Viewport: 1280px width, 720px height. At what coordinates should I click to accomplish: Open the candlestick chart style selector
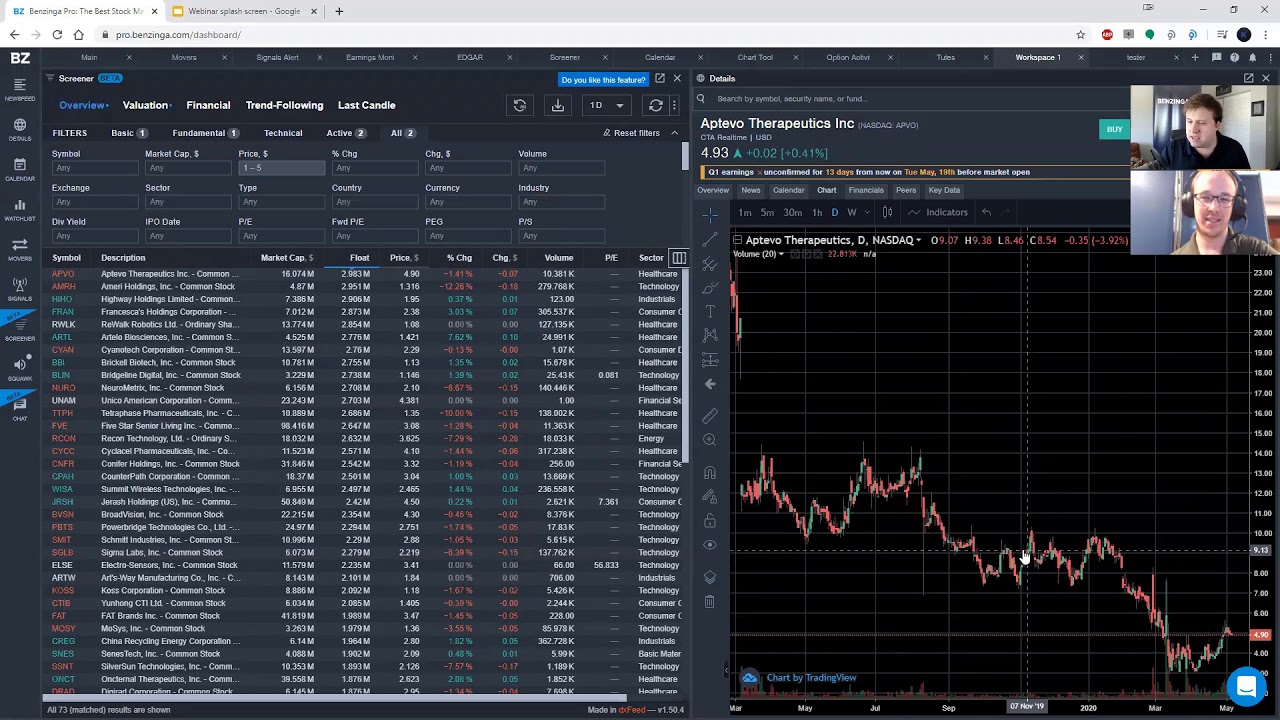coord(887,212)
